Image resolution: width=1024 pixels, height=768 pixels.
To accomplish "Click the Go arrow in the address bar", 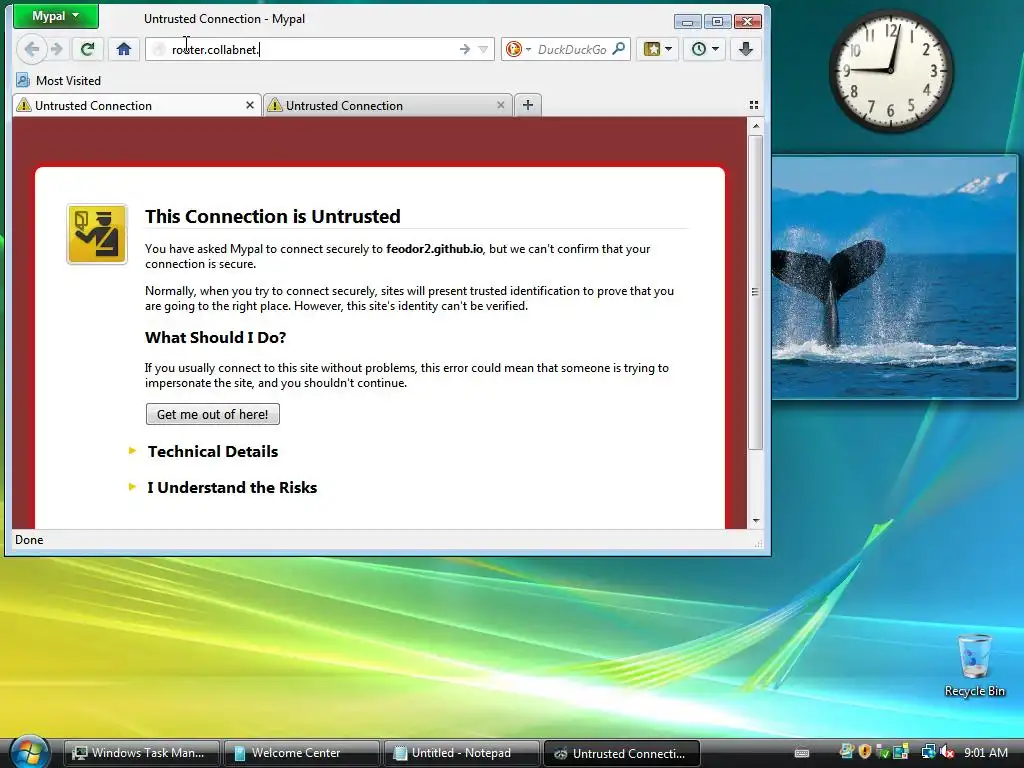I will pos(464,50).
